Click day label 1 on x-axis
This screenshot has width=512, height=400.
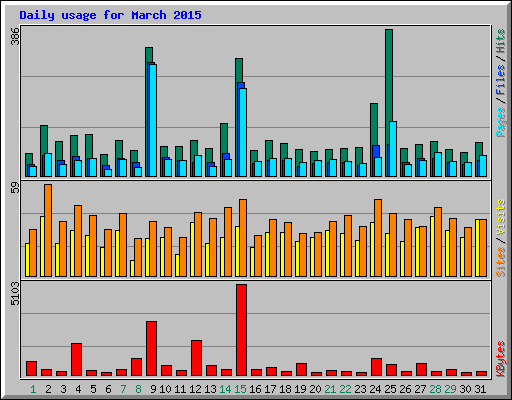coord(33,389)
